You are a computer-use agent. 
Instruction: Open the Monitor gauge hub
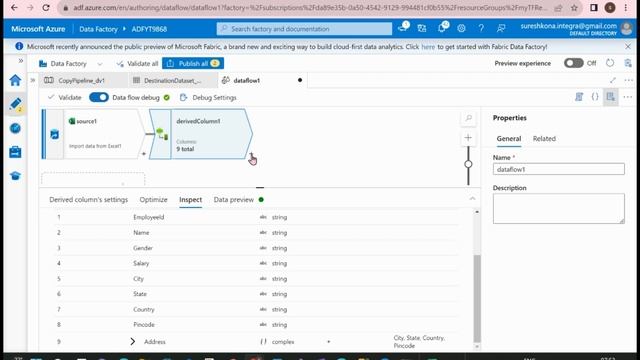(15, 128)
